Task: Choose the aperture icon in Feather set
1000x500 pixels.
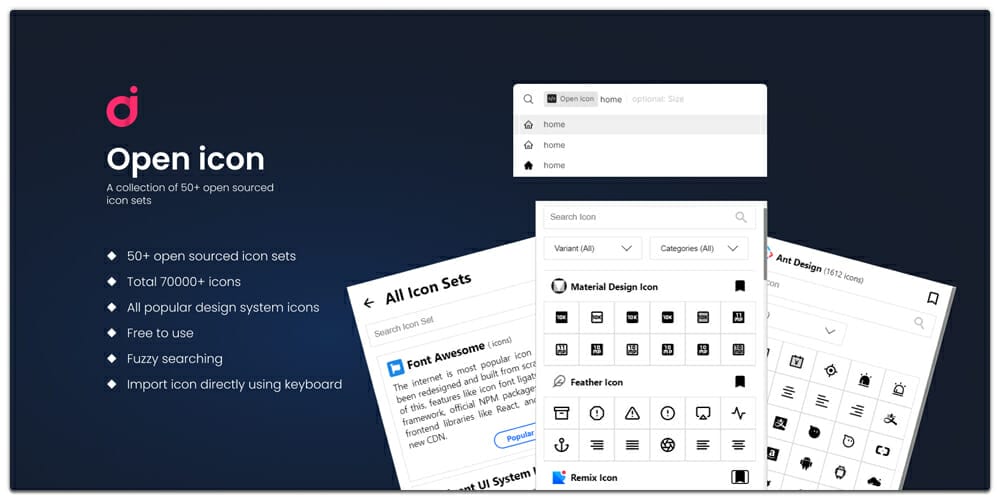Action: [668, 445]
